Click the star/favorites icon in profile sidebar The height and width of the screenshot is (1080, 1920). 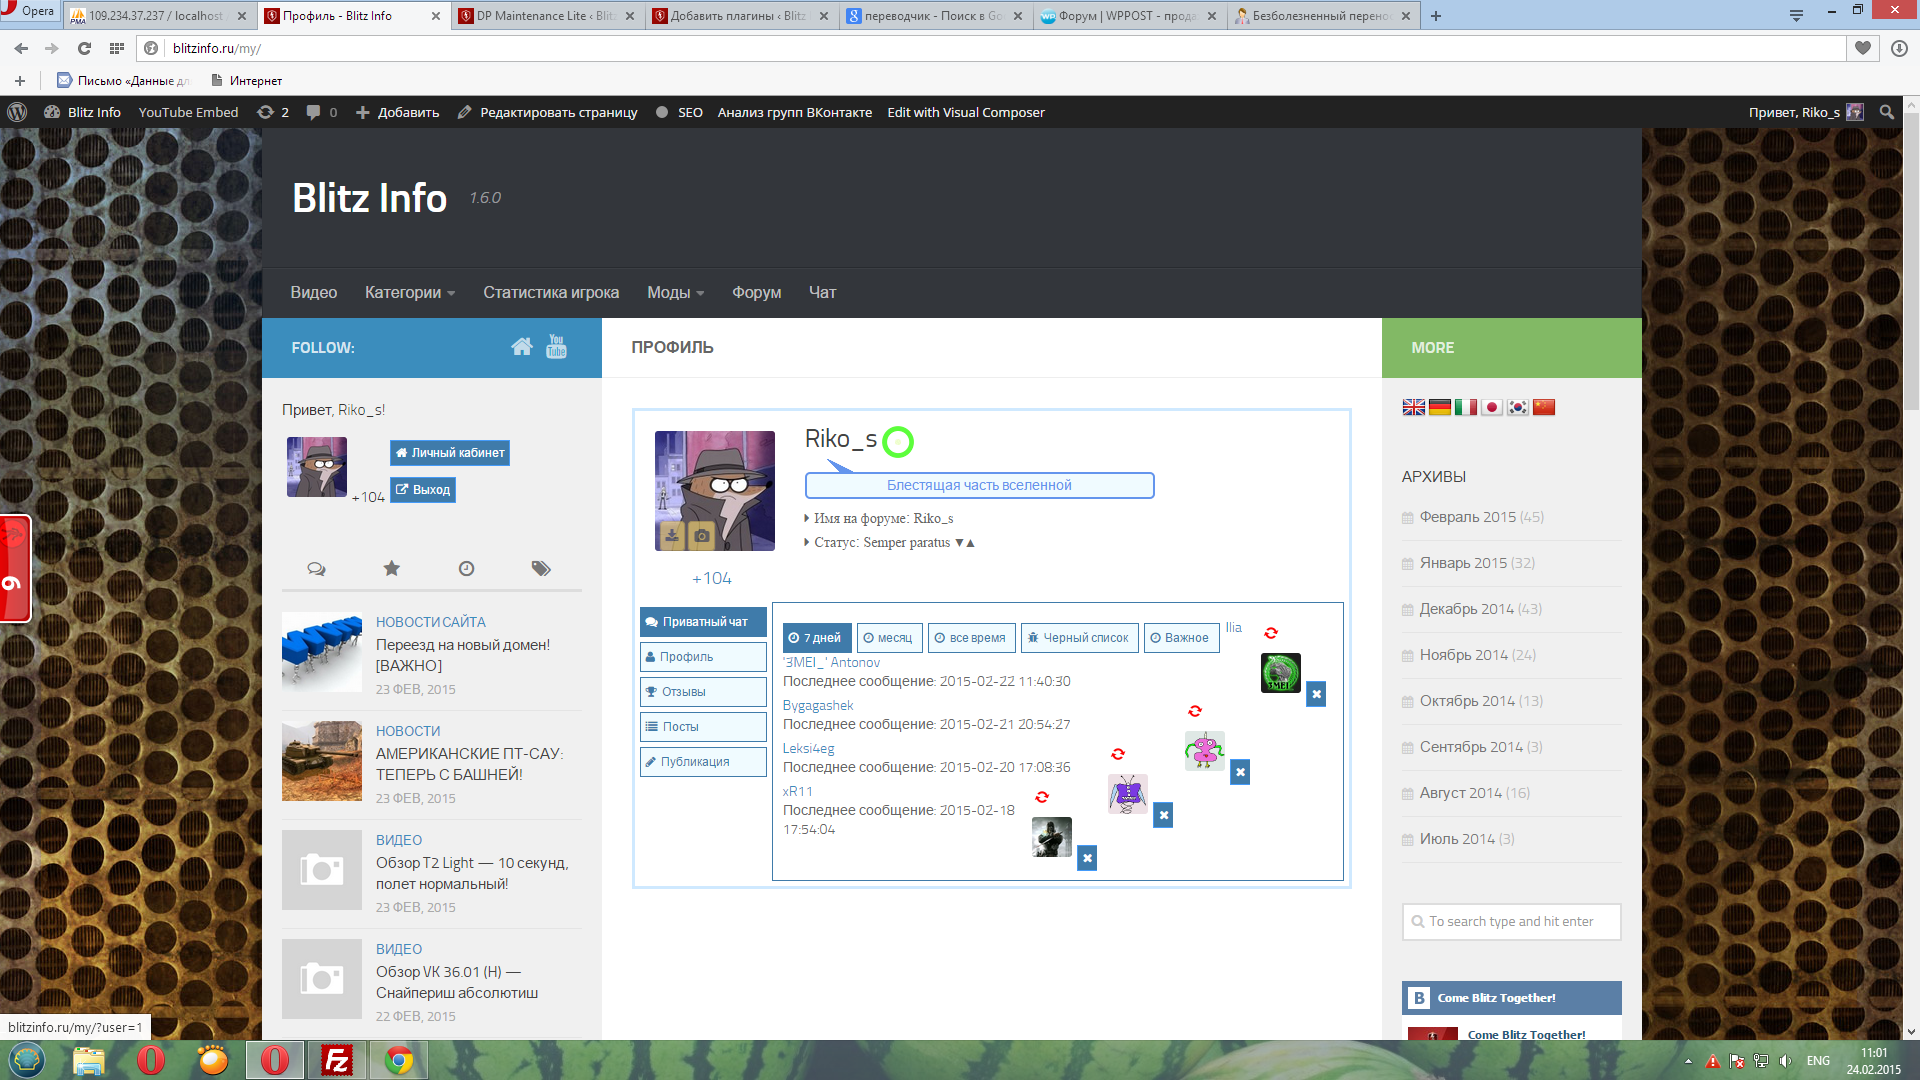coord(392,567)
